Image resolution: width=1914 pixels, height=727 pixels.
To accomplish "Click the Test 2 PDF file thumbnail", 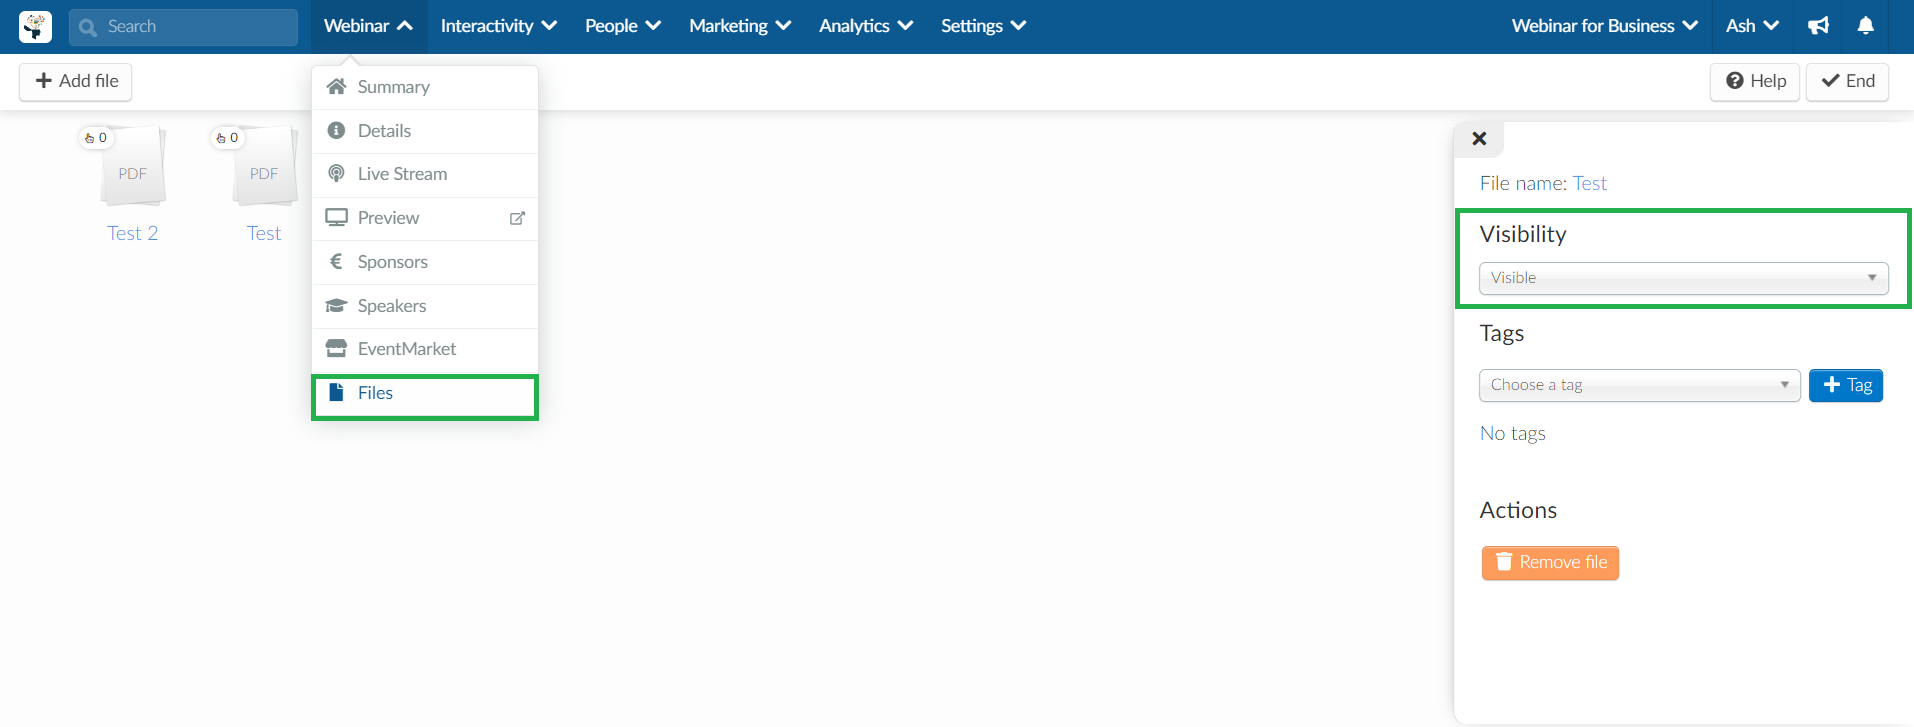I will click(x=132, y=166).
